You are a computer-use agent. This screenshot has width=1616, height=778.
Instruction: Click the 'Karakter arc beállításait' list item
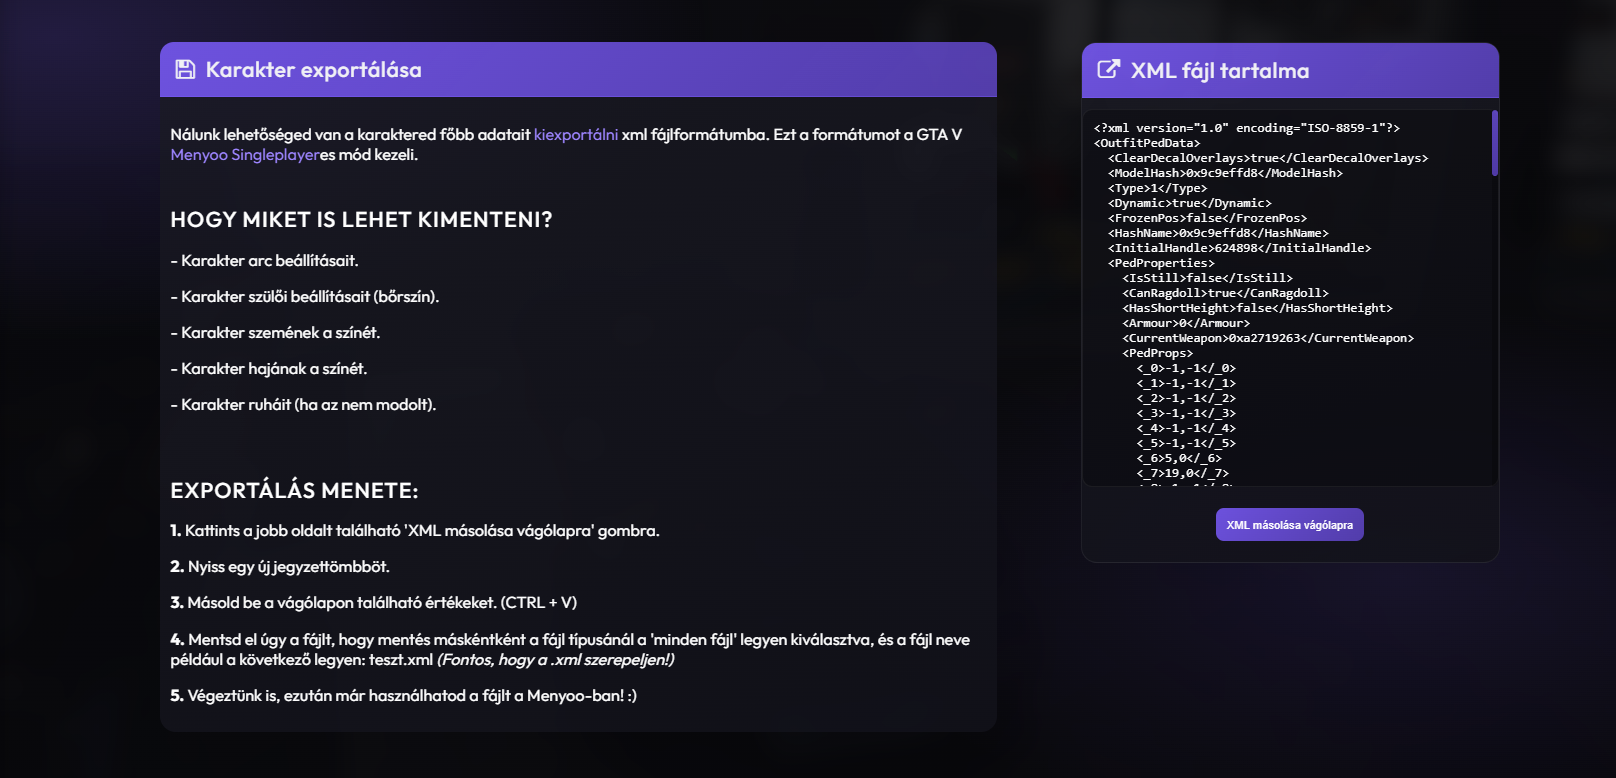click(264, 261)
